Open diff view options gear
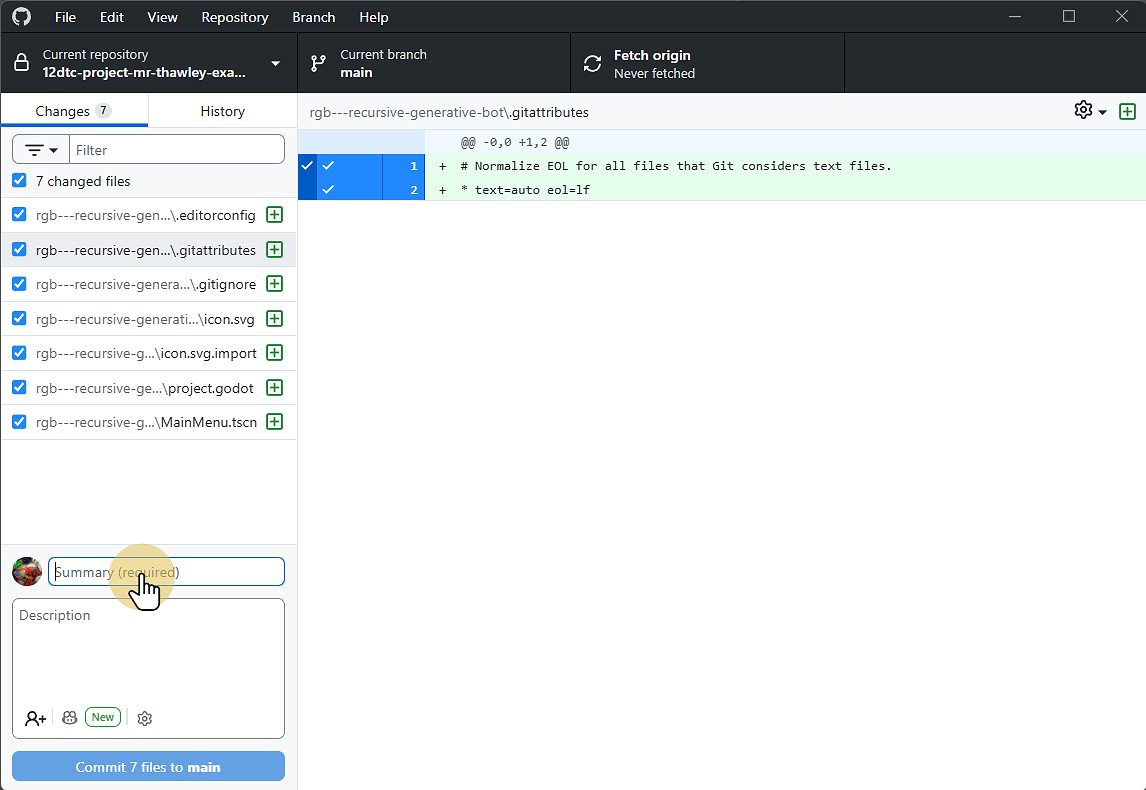This screenshot has height=790, width=1146. pyautogui.click(x=1081, y=111)
